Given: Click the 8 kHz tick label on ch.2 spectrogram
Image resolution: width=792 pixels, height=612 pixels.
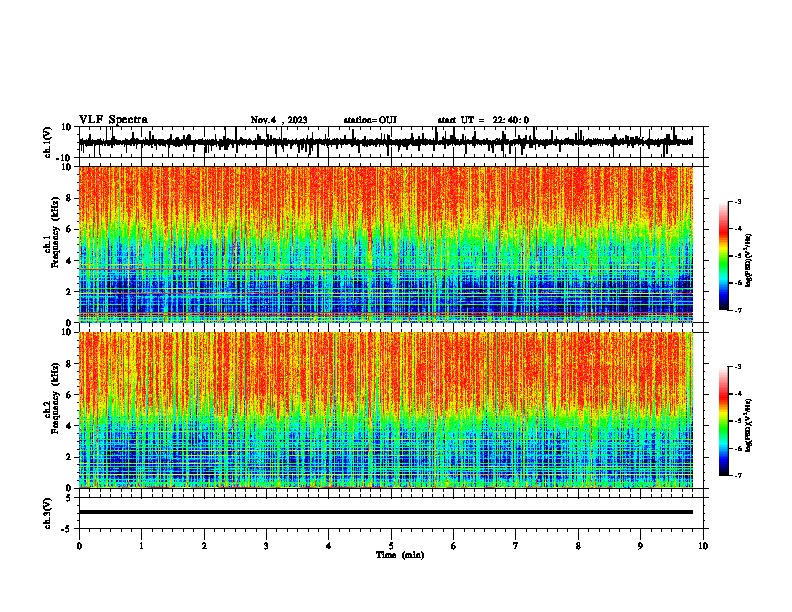Looking at the screenshot, I should 70,364.
